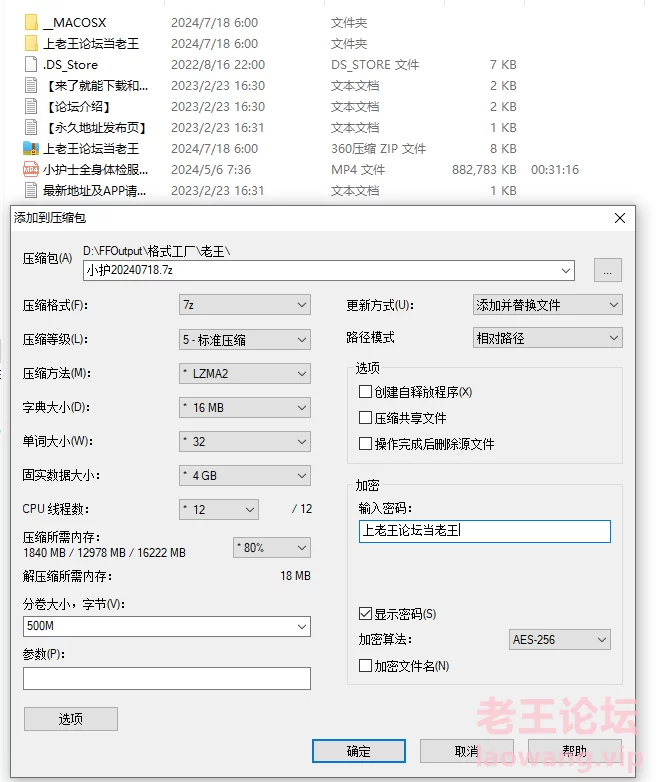Click the MP4 video file icon
This screenshot has height=782, width=663.
coord(31,170)
